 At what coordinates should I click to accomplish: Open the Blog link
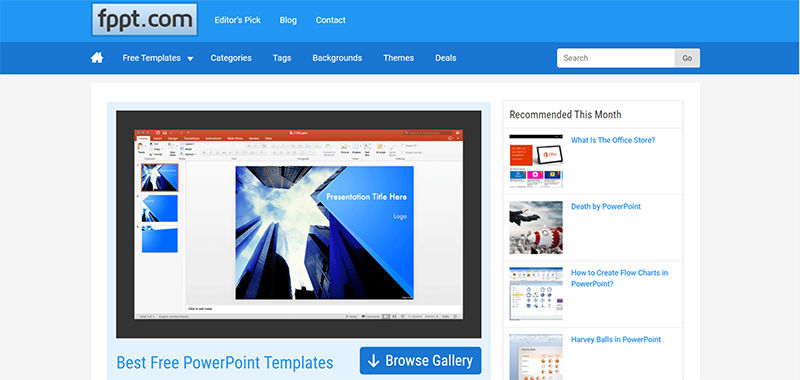click(288, 20)
